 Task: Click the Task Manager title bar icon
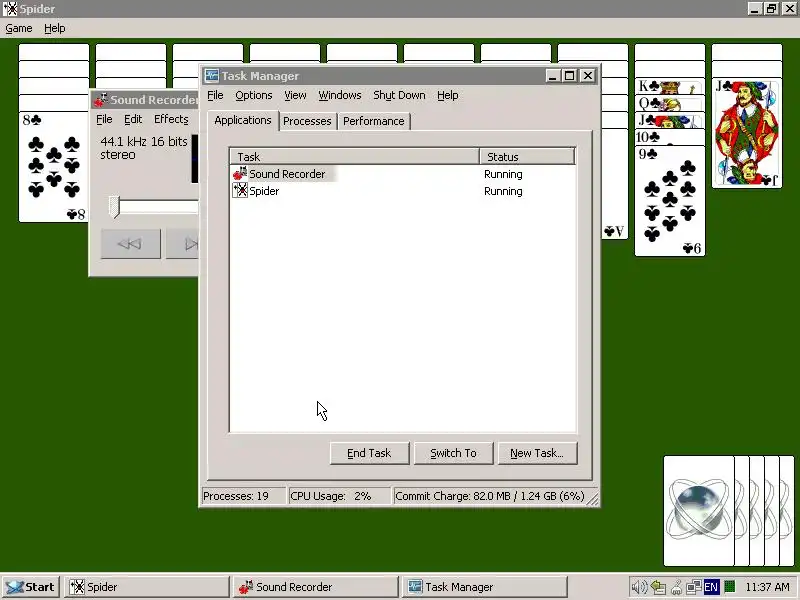pyautogui.click(x=211, y=76)
